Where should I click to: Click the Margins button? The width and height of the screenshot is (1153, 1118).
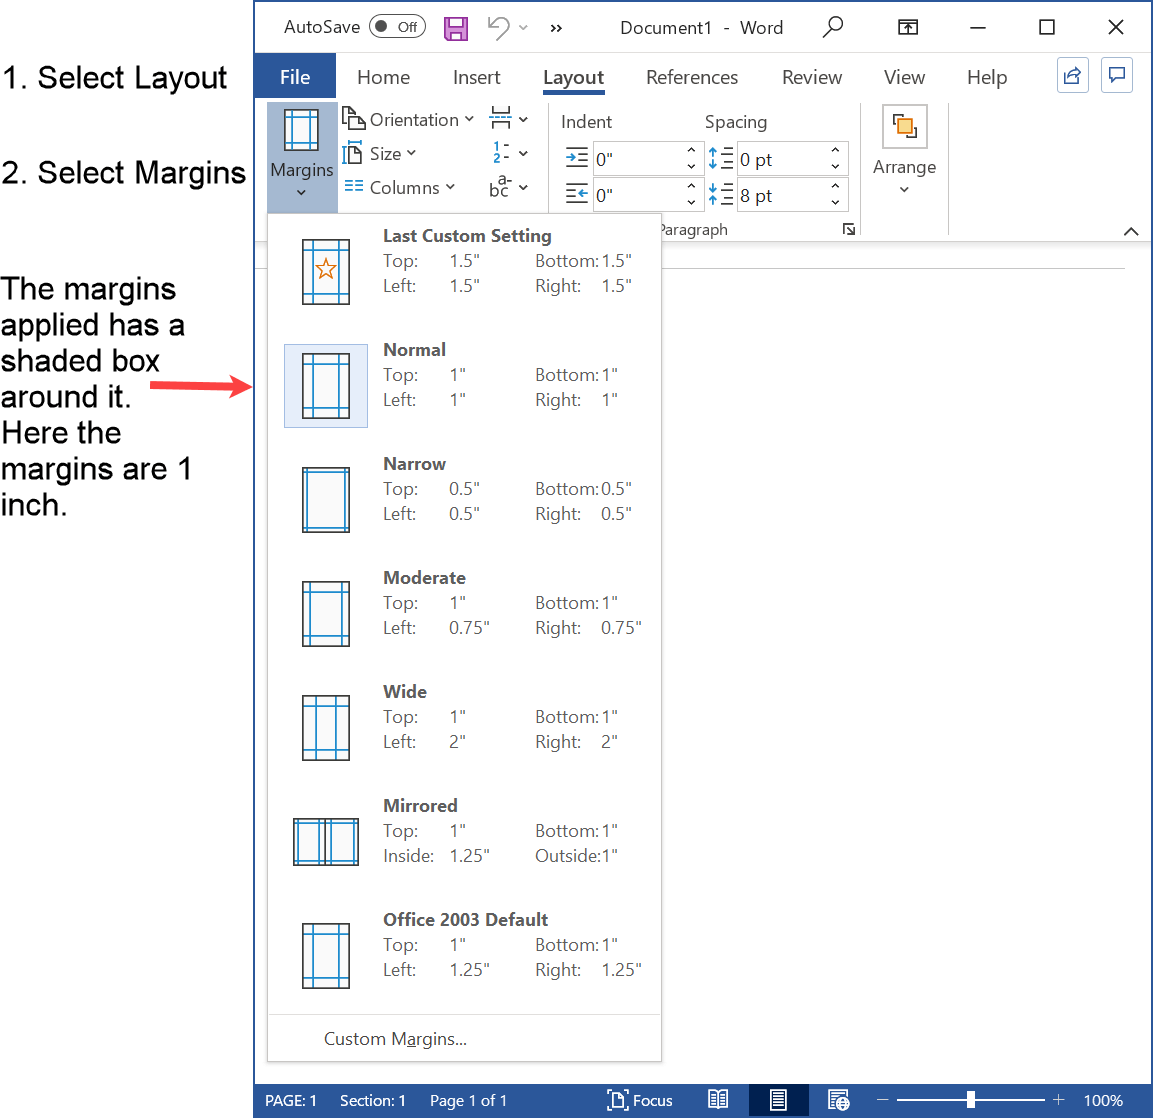click(x=302, y=155)
